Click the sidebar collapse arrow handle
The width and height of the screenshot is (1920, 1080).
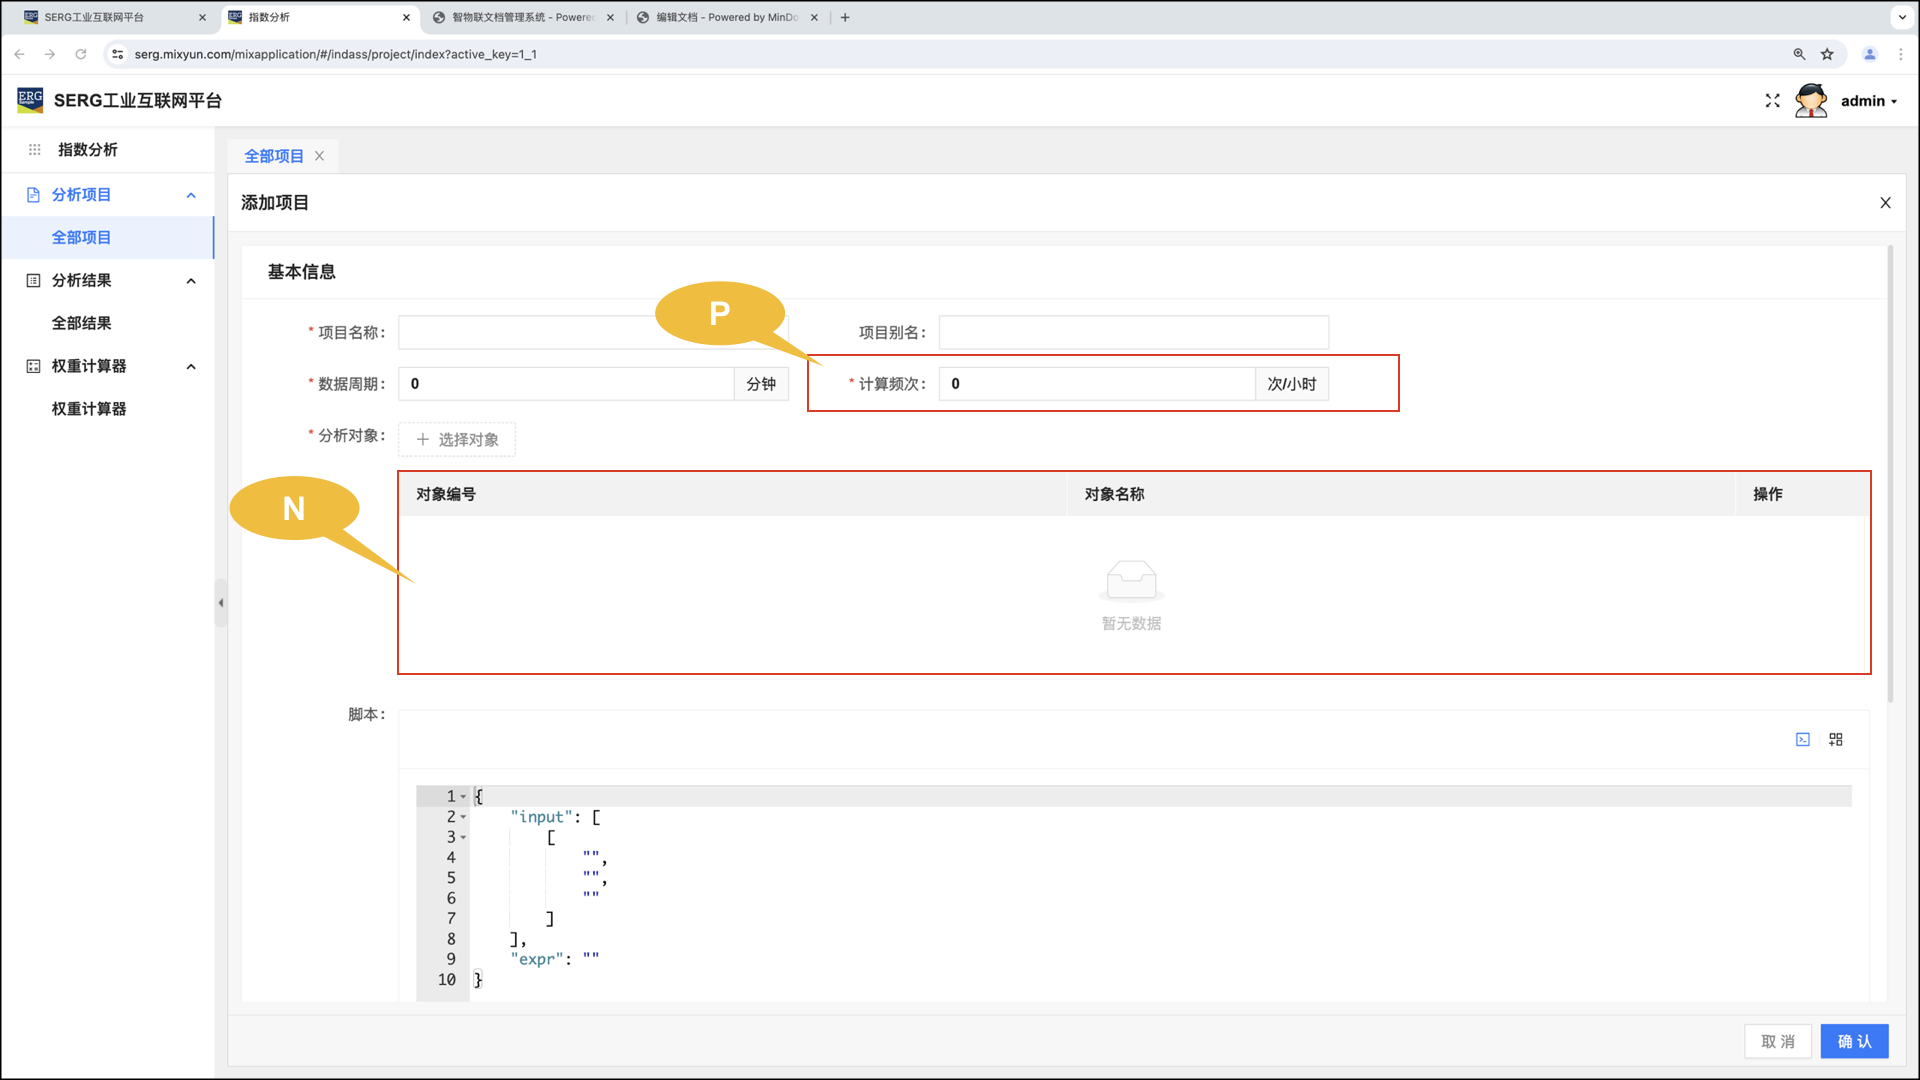point(221,603)
